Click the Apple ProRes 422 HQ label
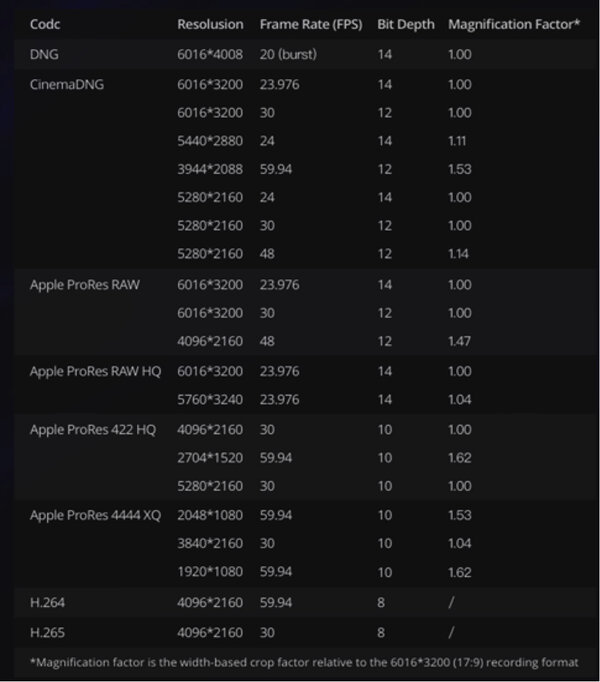Screen dimensions: 600x682 pyautogui.click(x=93, y=430)
